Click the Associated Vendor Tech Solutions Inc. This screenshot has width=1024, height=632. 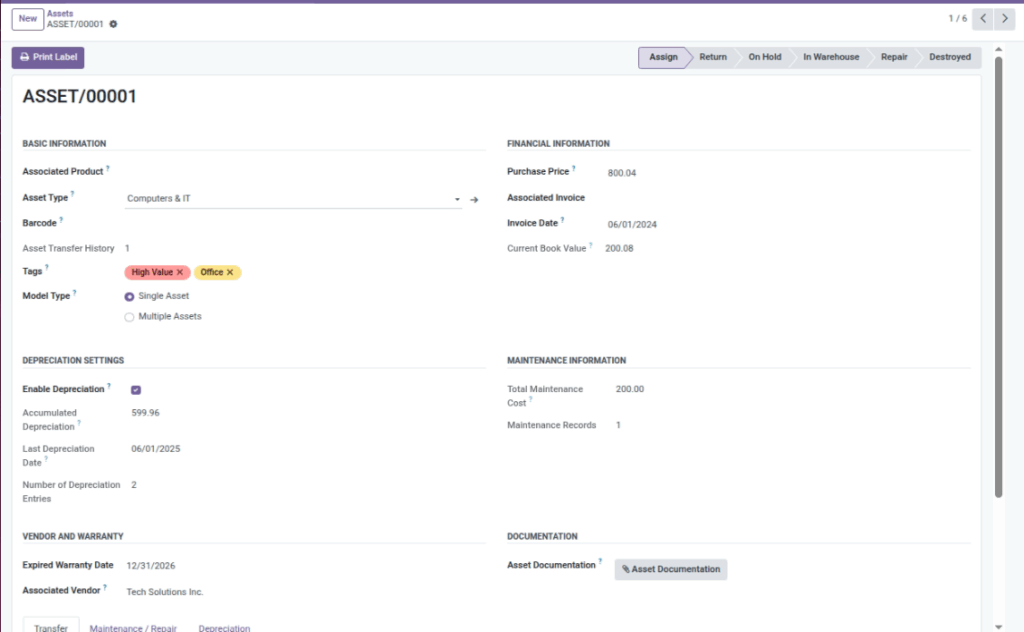(x=165, y=592)
